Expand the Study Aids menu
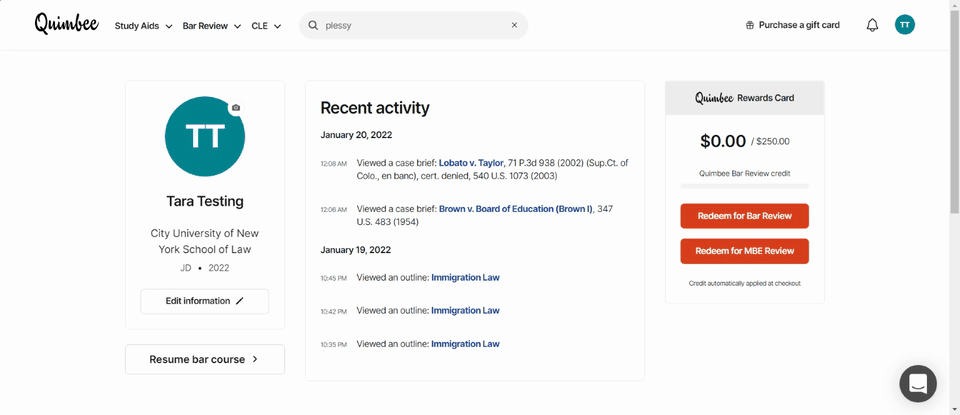The image size is (960, 415). 143,26
